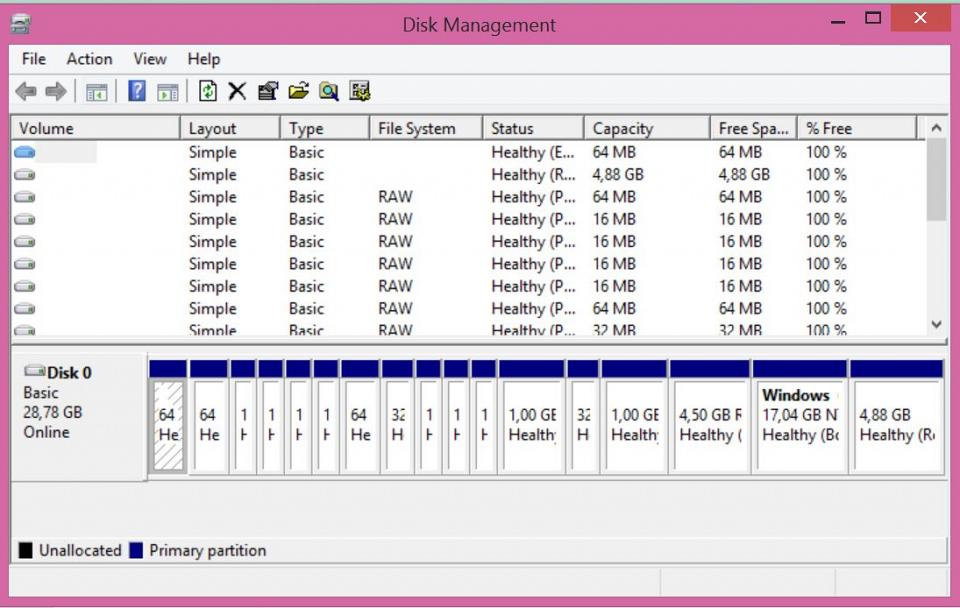Open the File menu

(x=34, y=59)
